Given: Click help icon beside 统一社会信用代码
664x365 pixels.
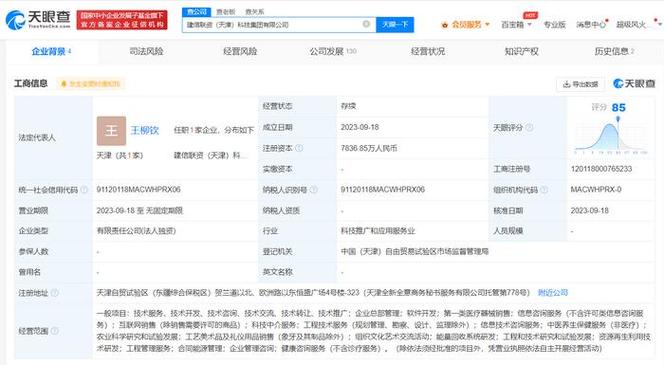Looking at the screenshot, I should pyautogui.click(x=84, y=190).
